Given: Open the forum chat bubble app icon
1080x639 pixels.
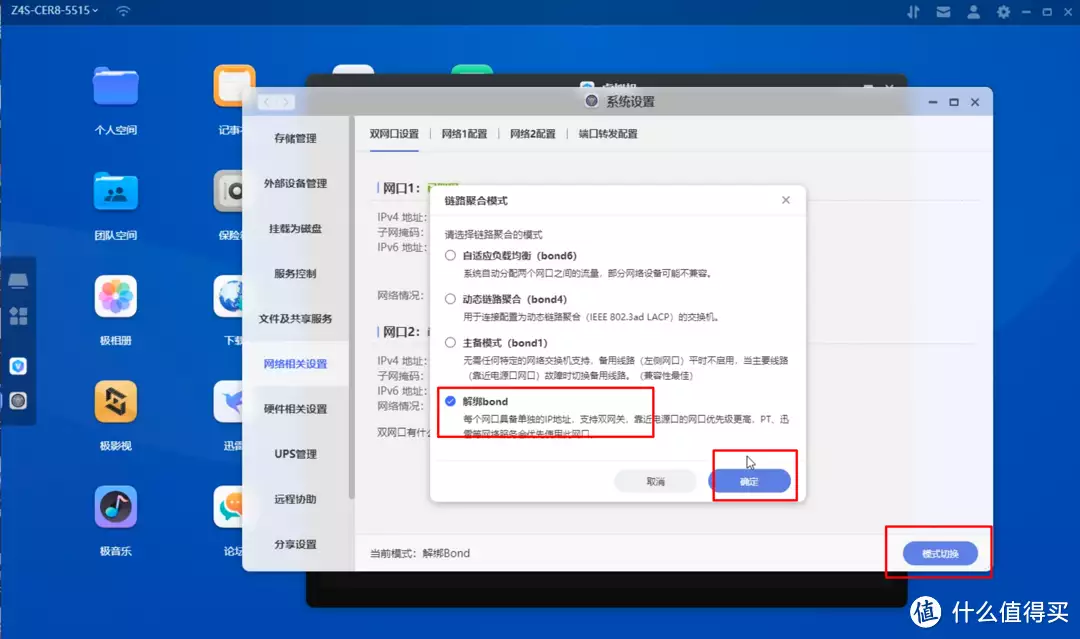Looking at the screenshot, I should coord(229,507).
